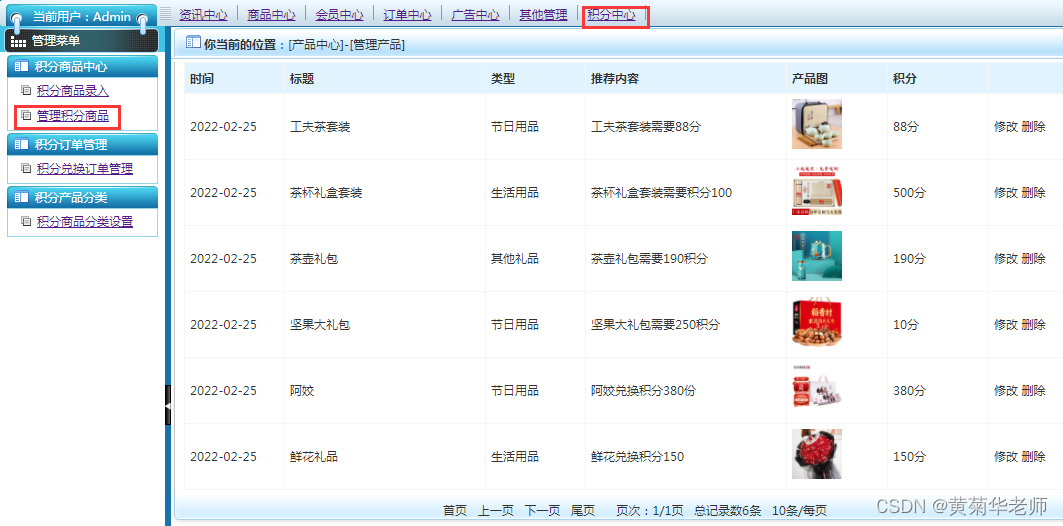Open the 广告中心 menu
The image size is (1063, 526).
coord(475,14)
